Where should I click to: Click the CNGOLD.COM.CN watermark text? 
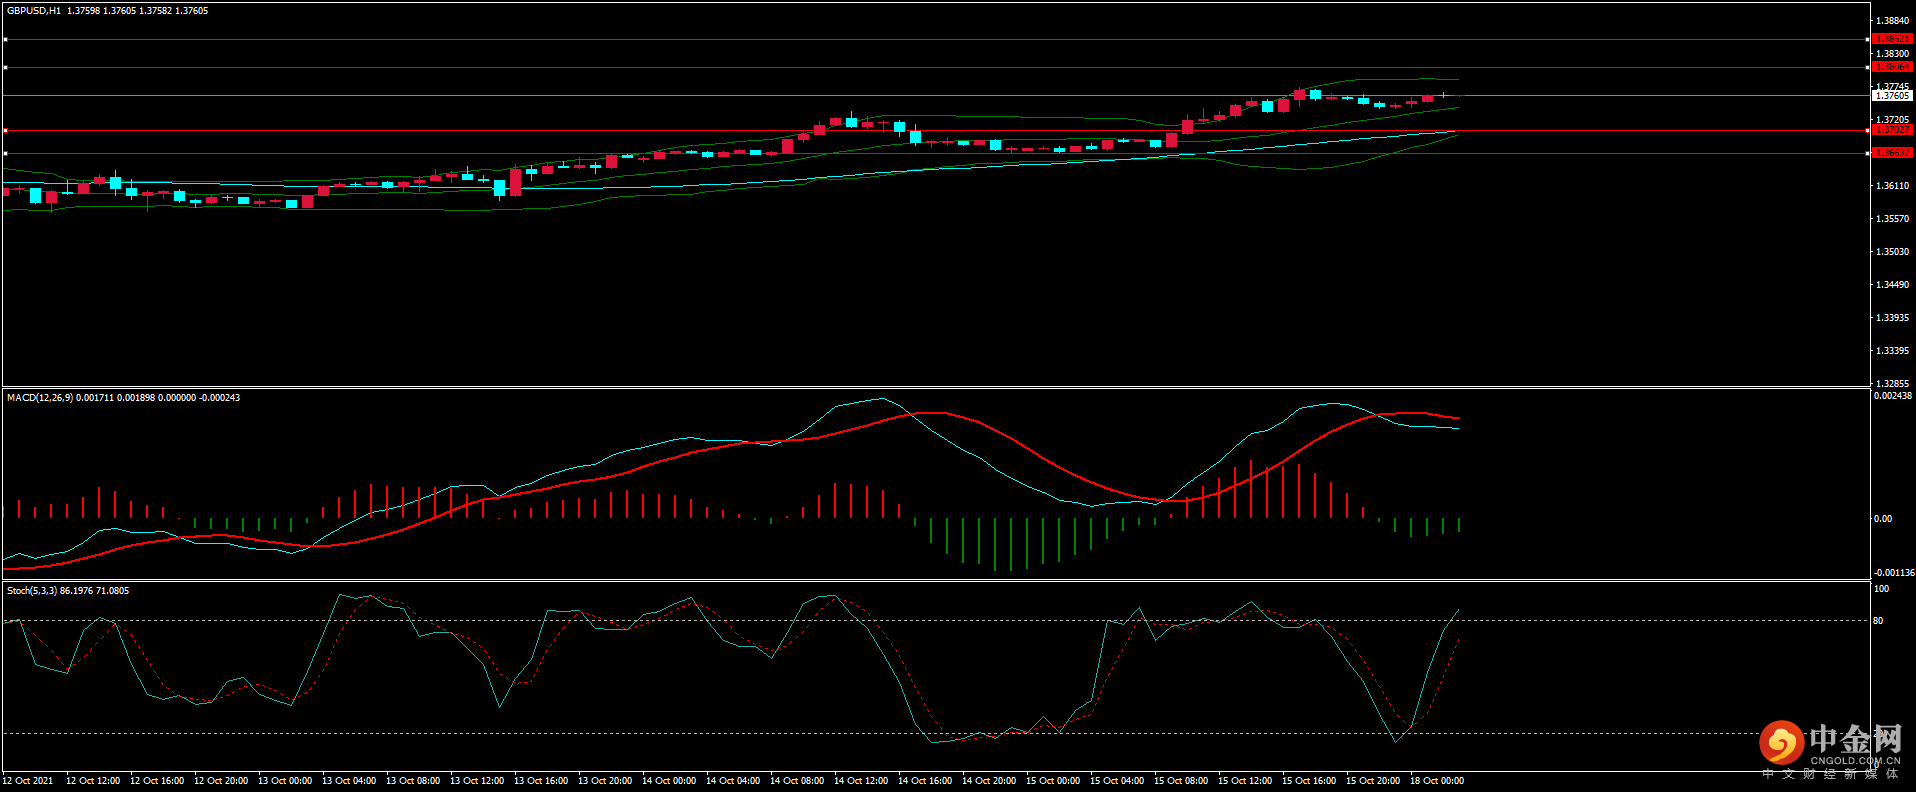coord(1855,761)
